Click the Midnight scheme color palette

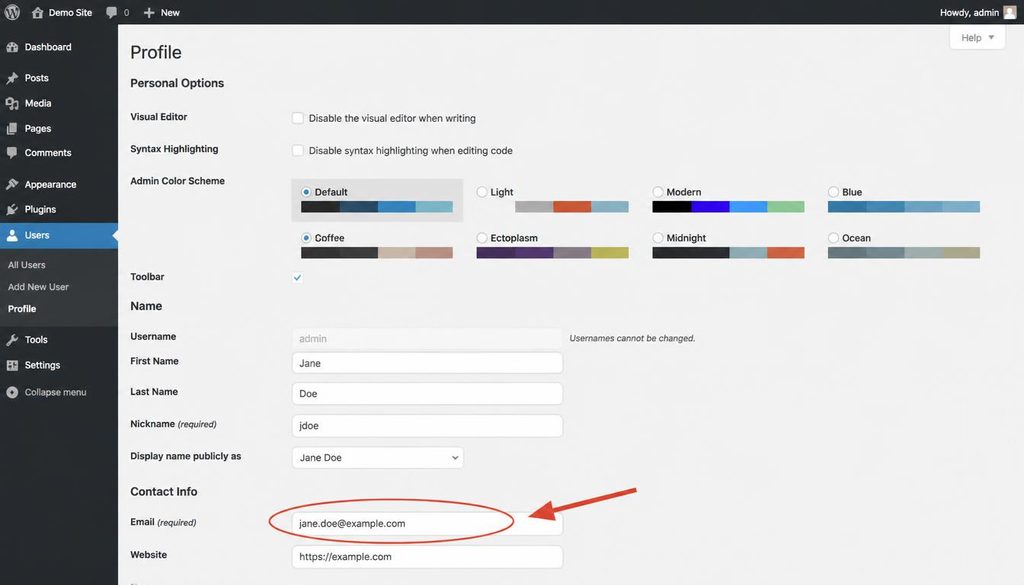[728, 253]
